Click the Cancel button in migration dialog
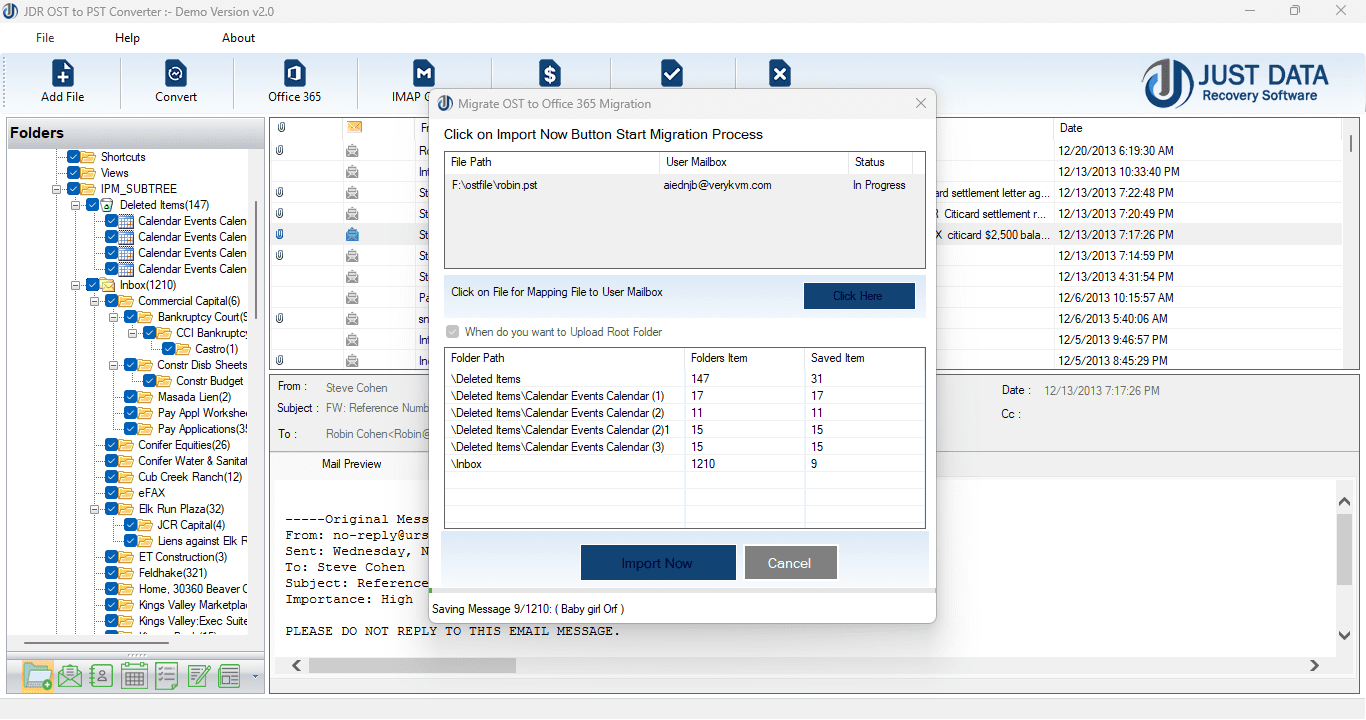 790,563
